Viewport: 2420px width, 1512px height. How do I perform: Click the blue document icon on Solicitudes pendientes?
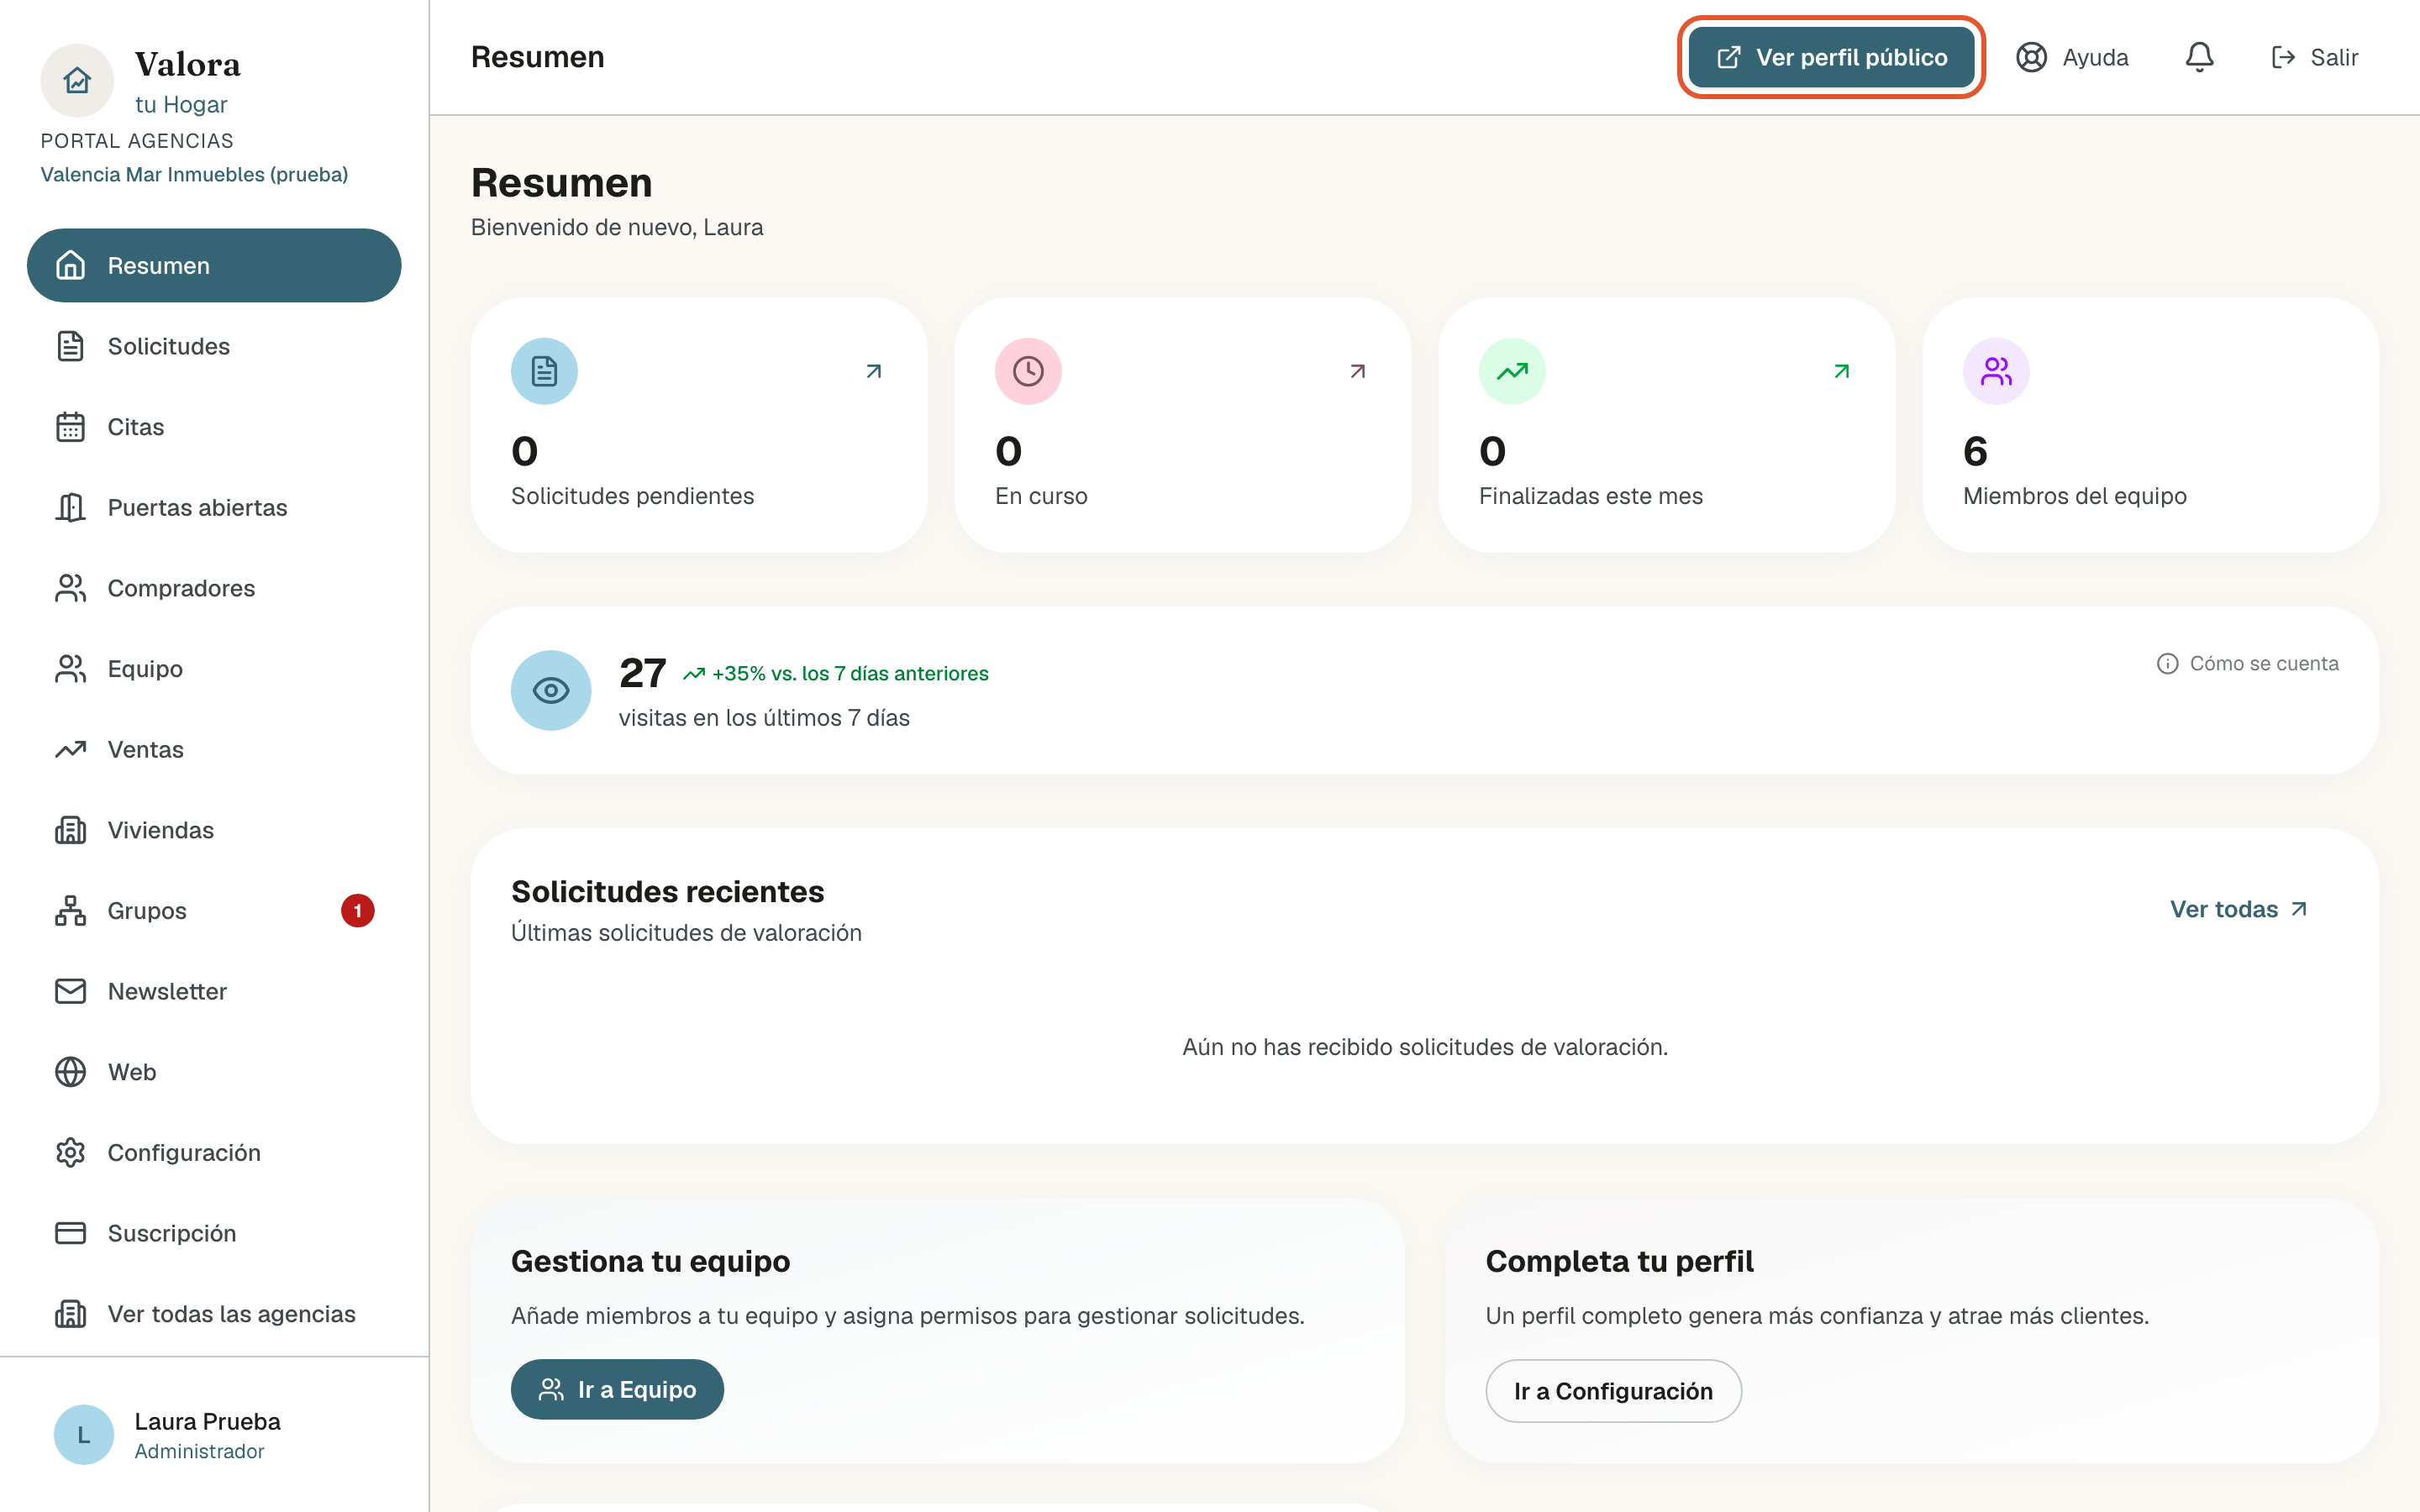click(544, 371)
